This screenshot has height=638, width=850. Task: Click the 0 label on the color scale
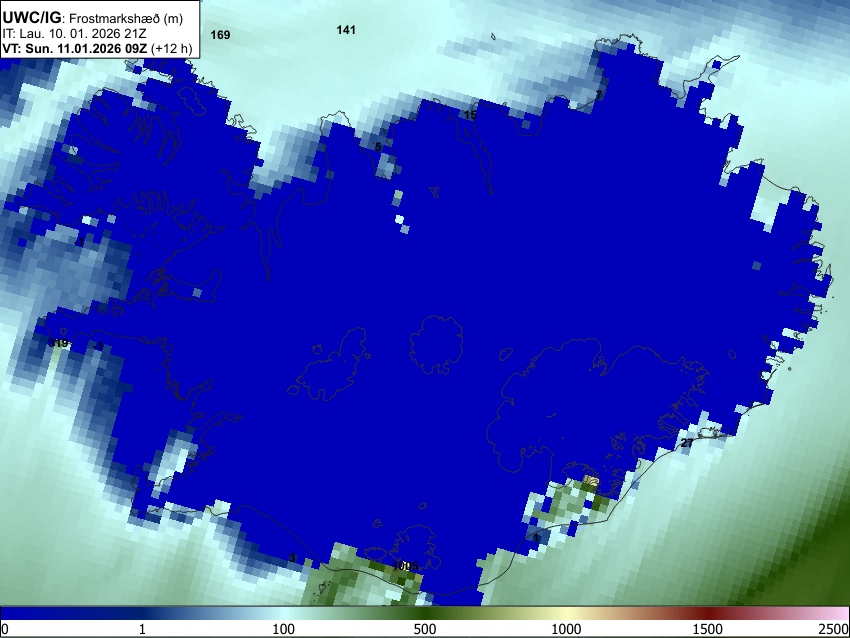coord(5,629)
